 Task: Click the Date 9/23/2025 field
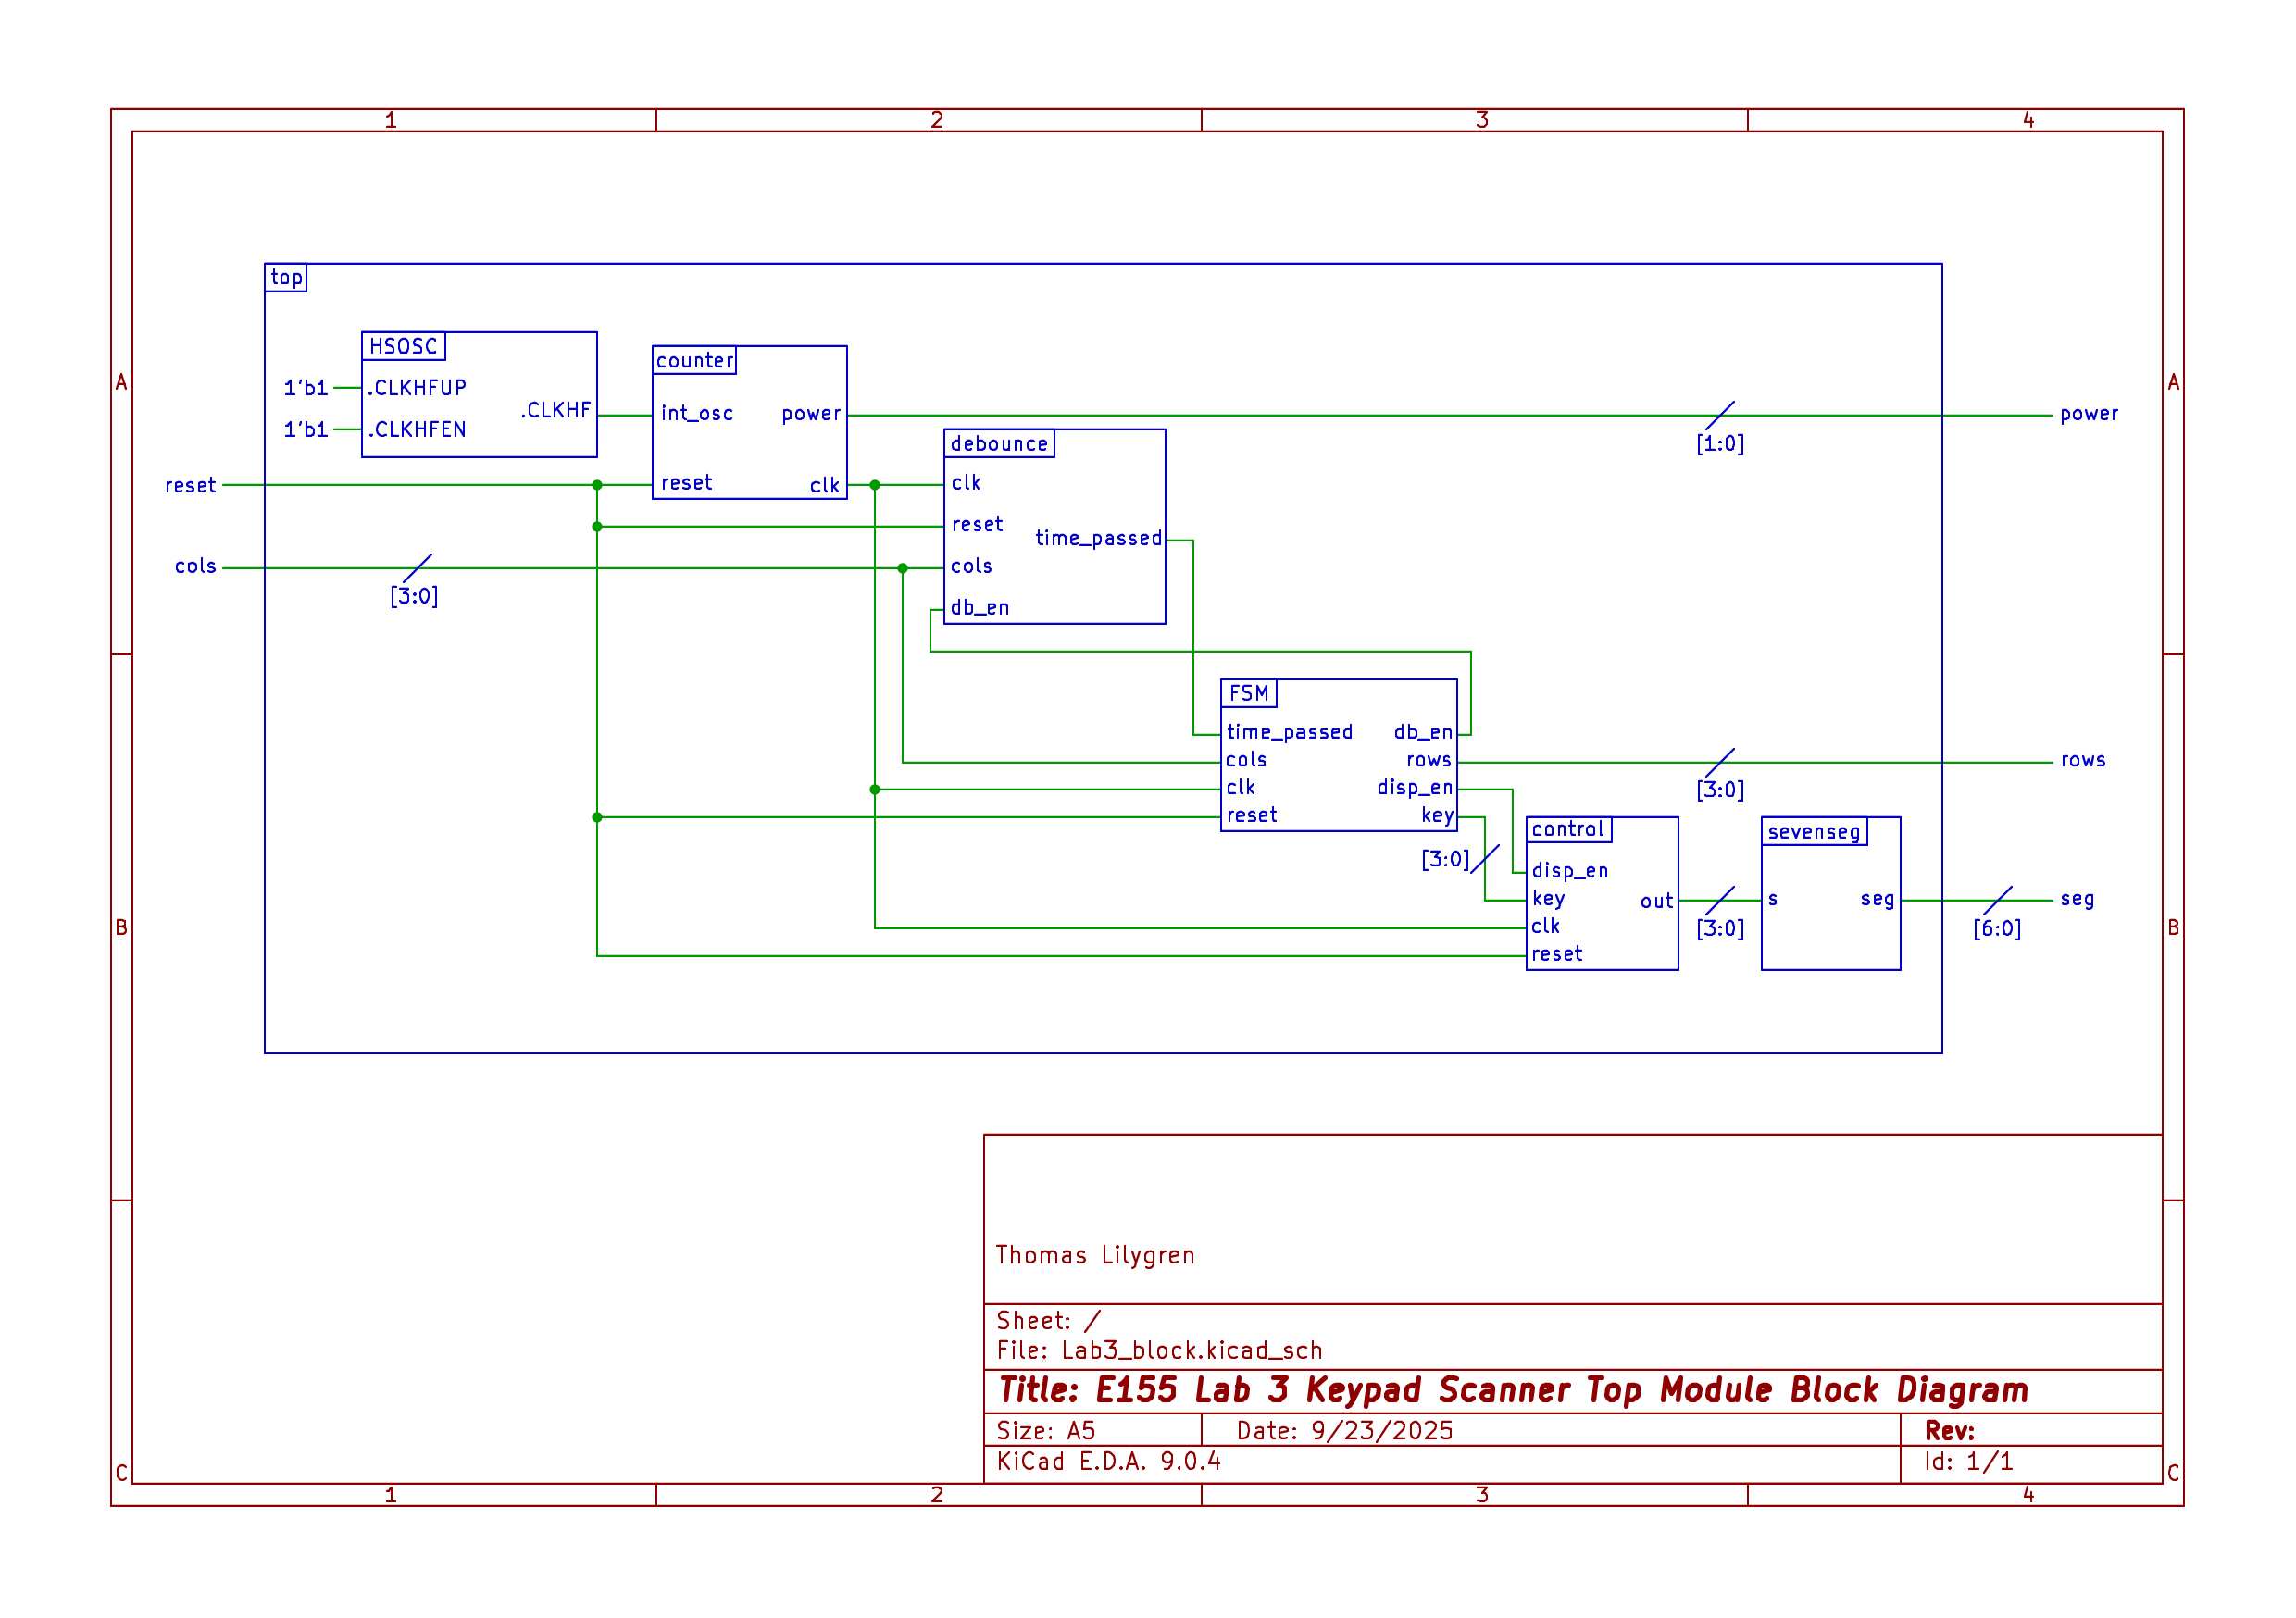[x=1344, y=1431]
